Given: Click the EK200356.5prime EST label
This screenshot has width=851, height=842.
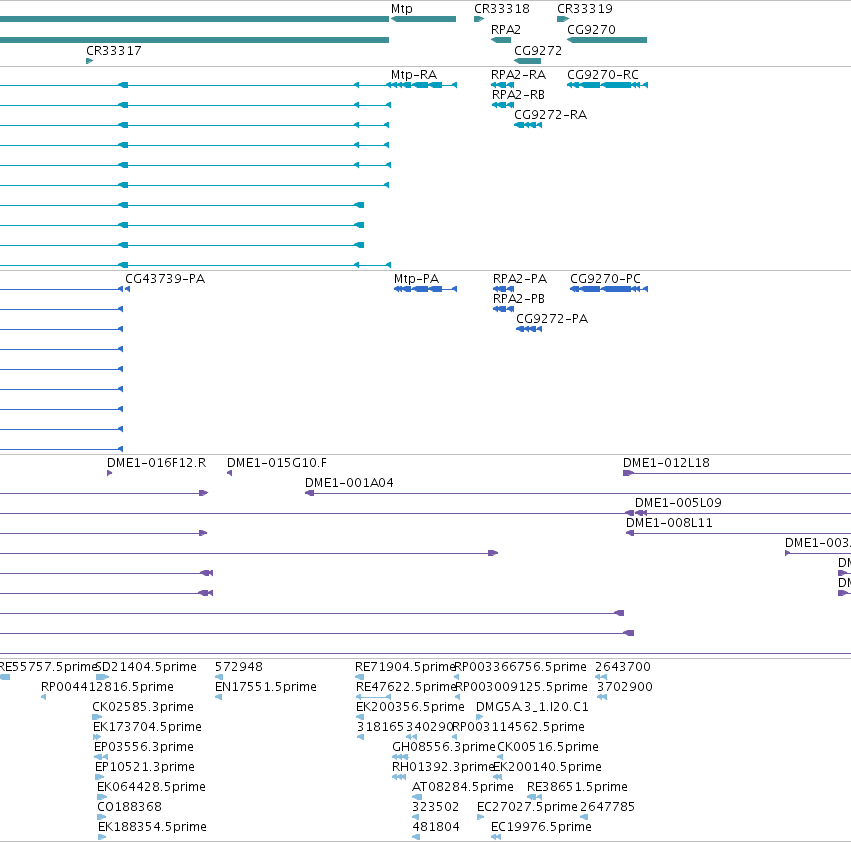Looking at the screenshot, I should click(410, 707).
